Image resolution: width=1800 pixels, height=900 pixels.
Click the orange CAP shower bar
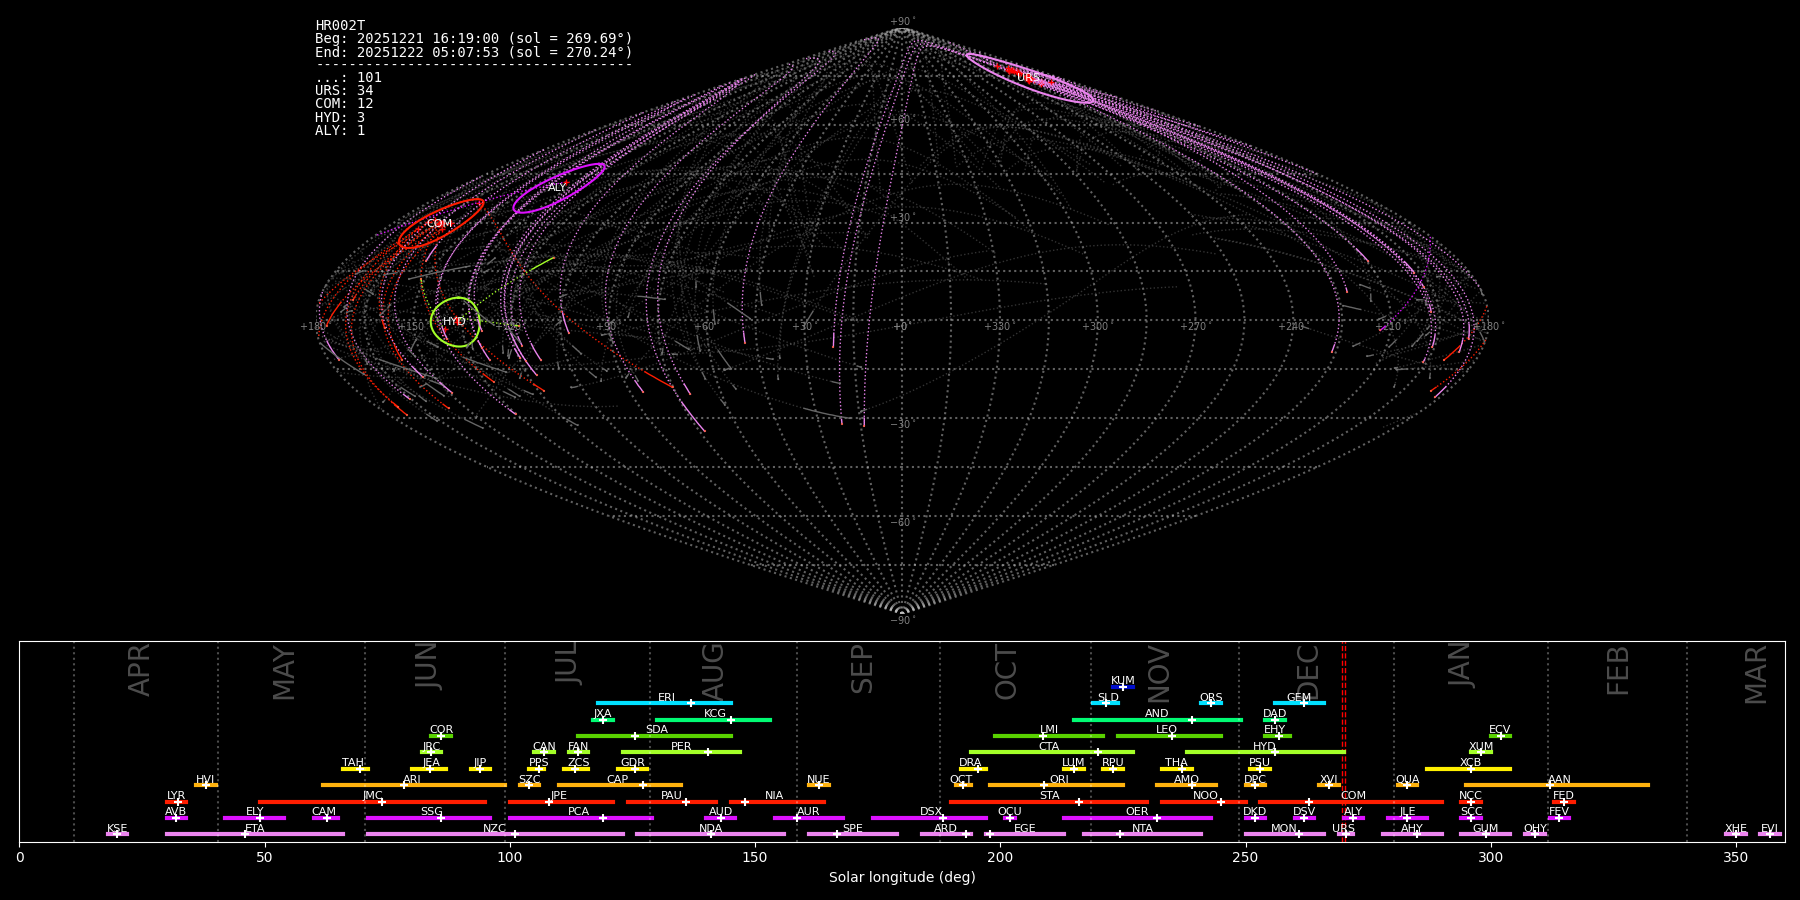[x=620, y=785]
